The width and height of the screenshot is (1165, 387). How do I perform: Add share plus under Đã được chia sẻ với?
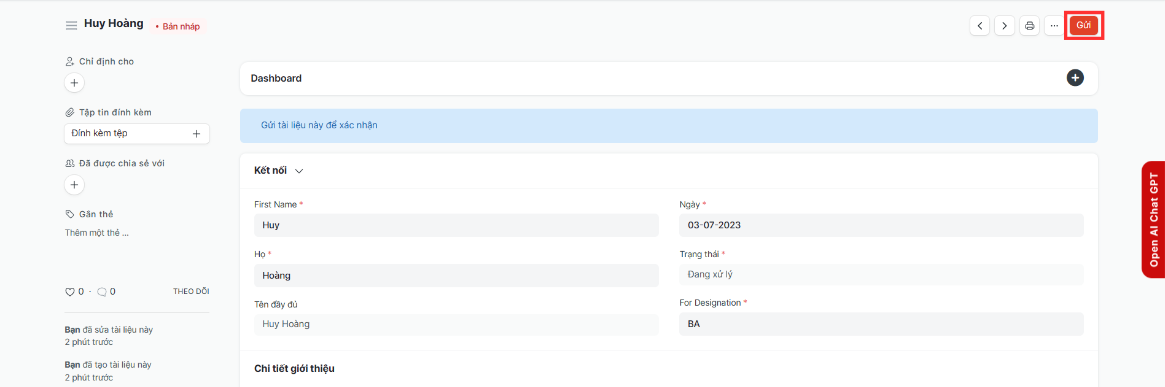point(74,184)
